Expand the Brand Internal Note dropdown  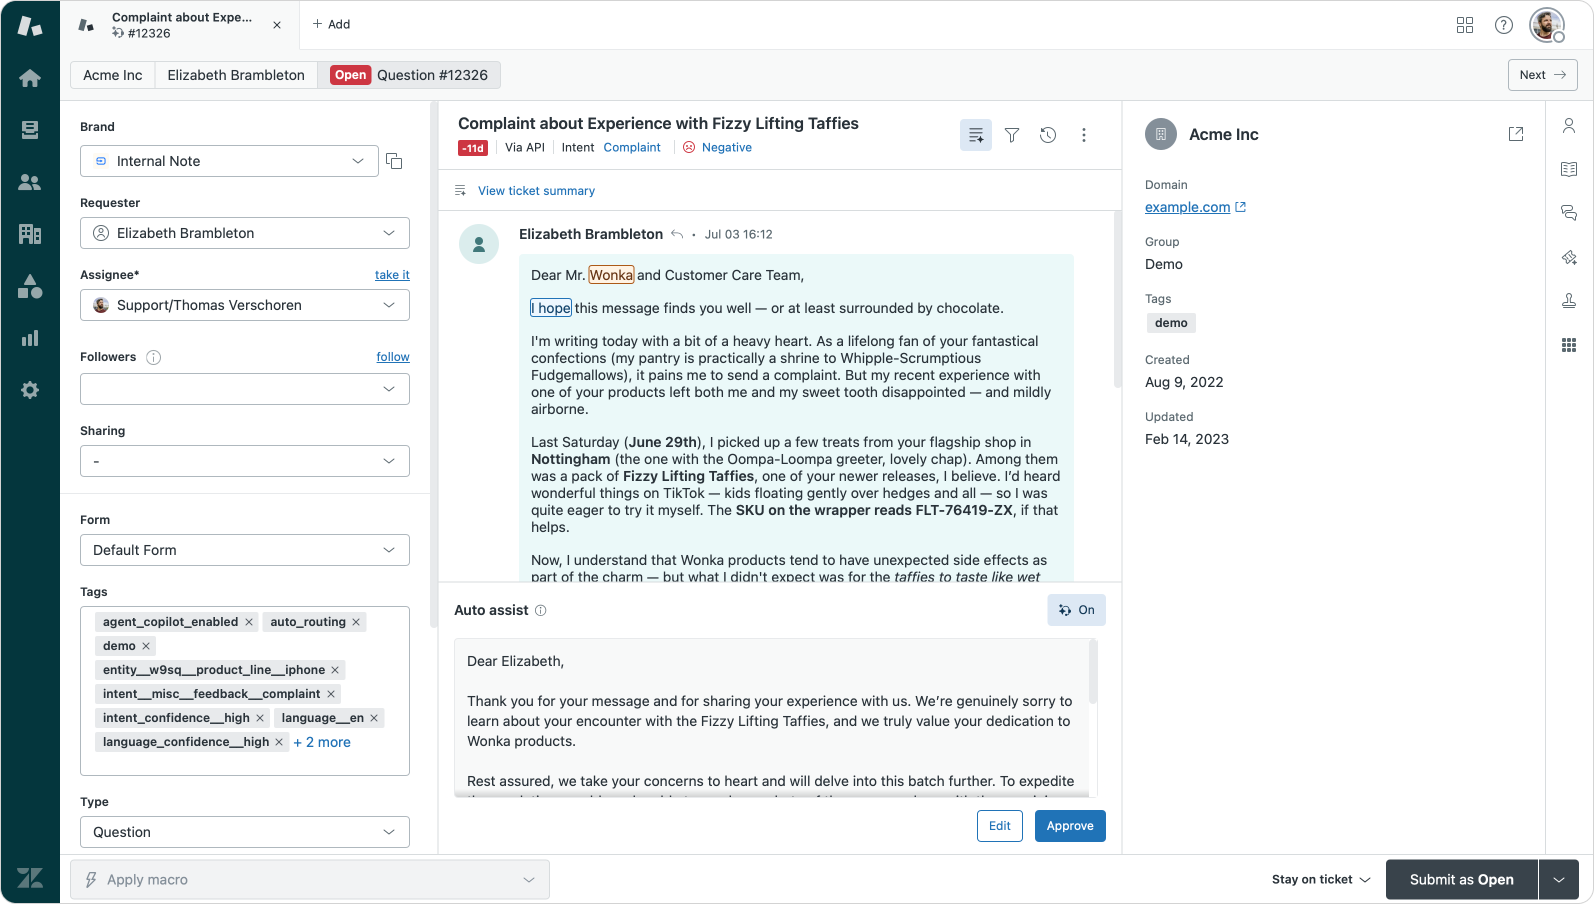pos(229,161)
